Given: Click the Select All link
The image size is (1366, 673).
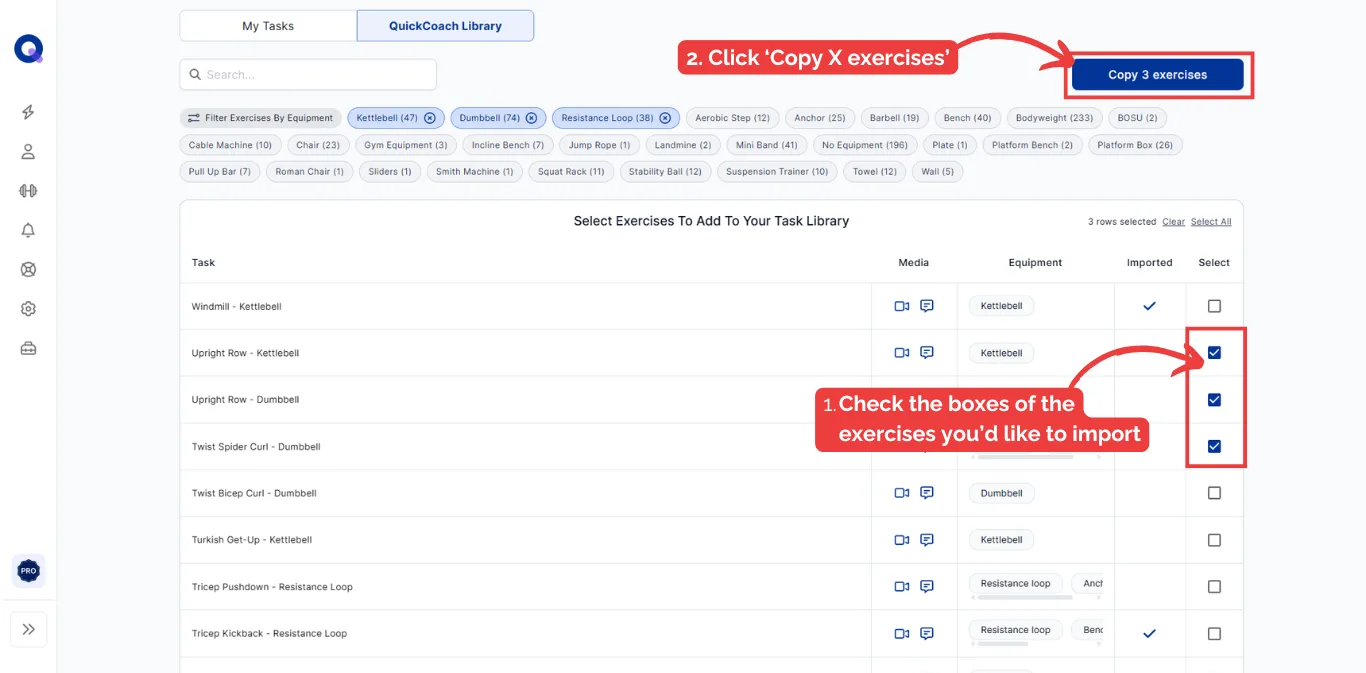Looking at the screenshot, I should point(1211,222).
